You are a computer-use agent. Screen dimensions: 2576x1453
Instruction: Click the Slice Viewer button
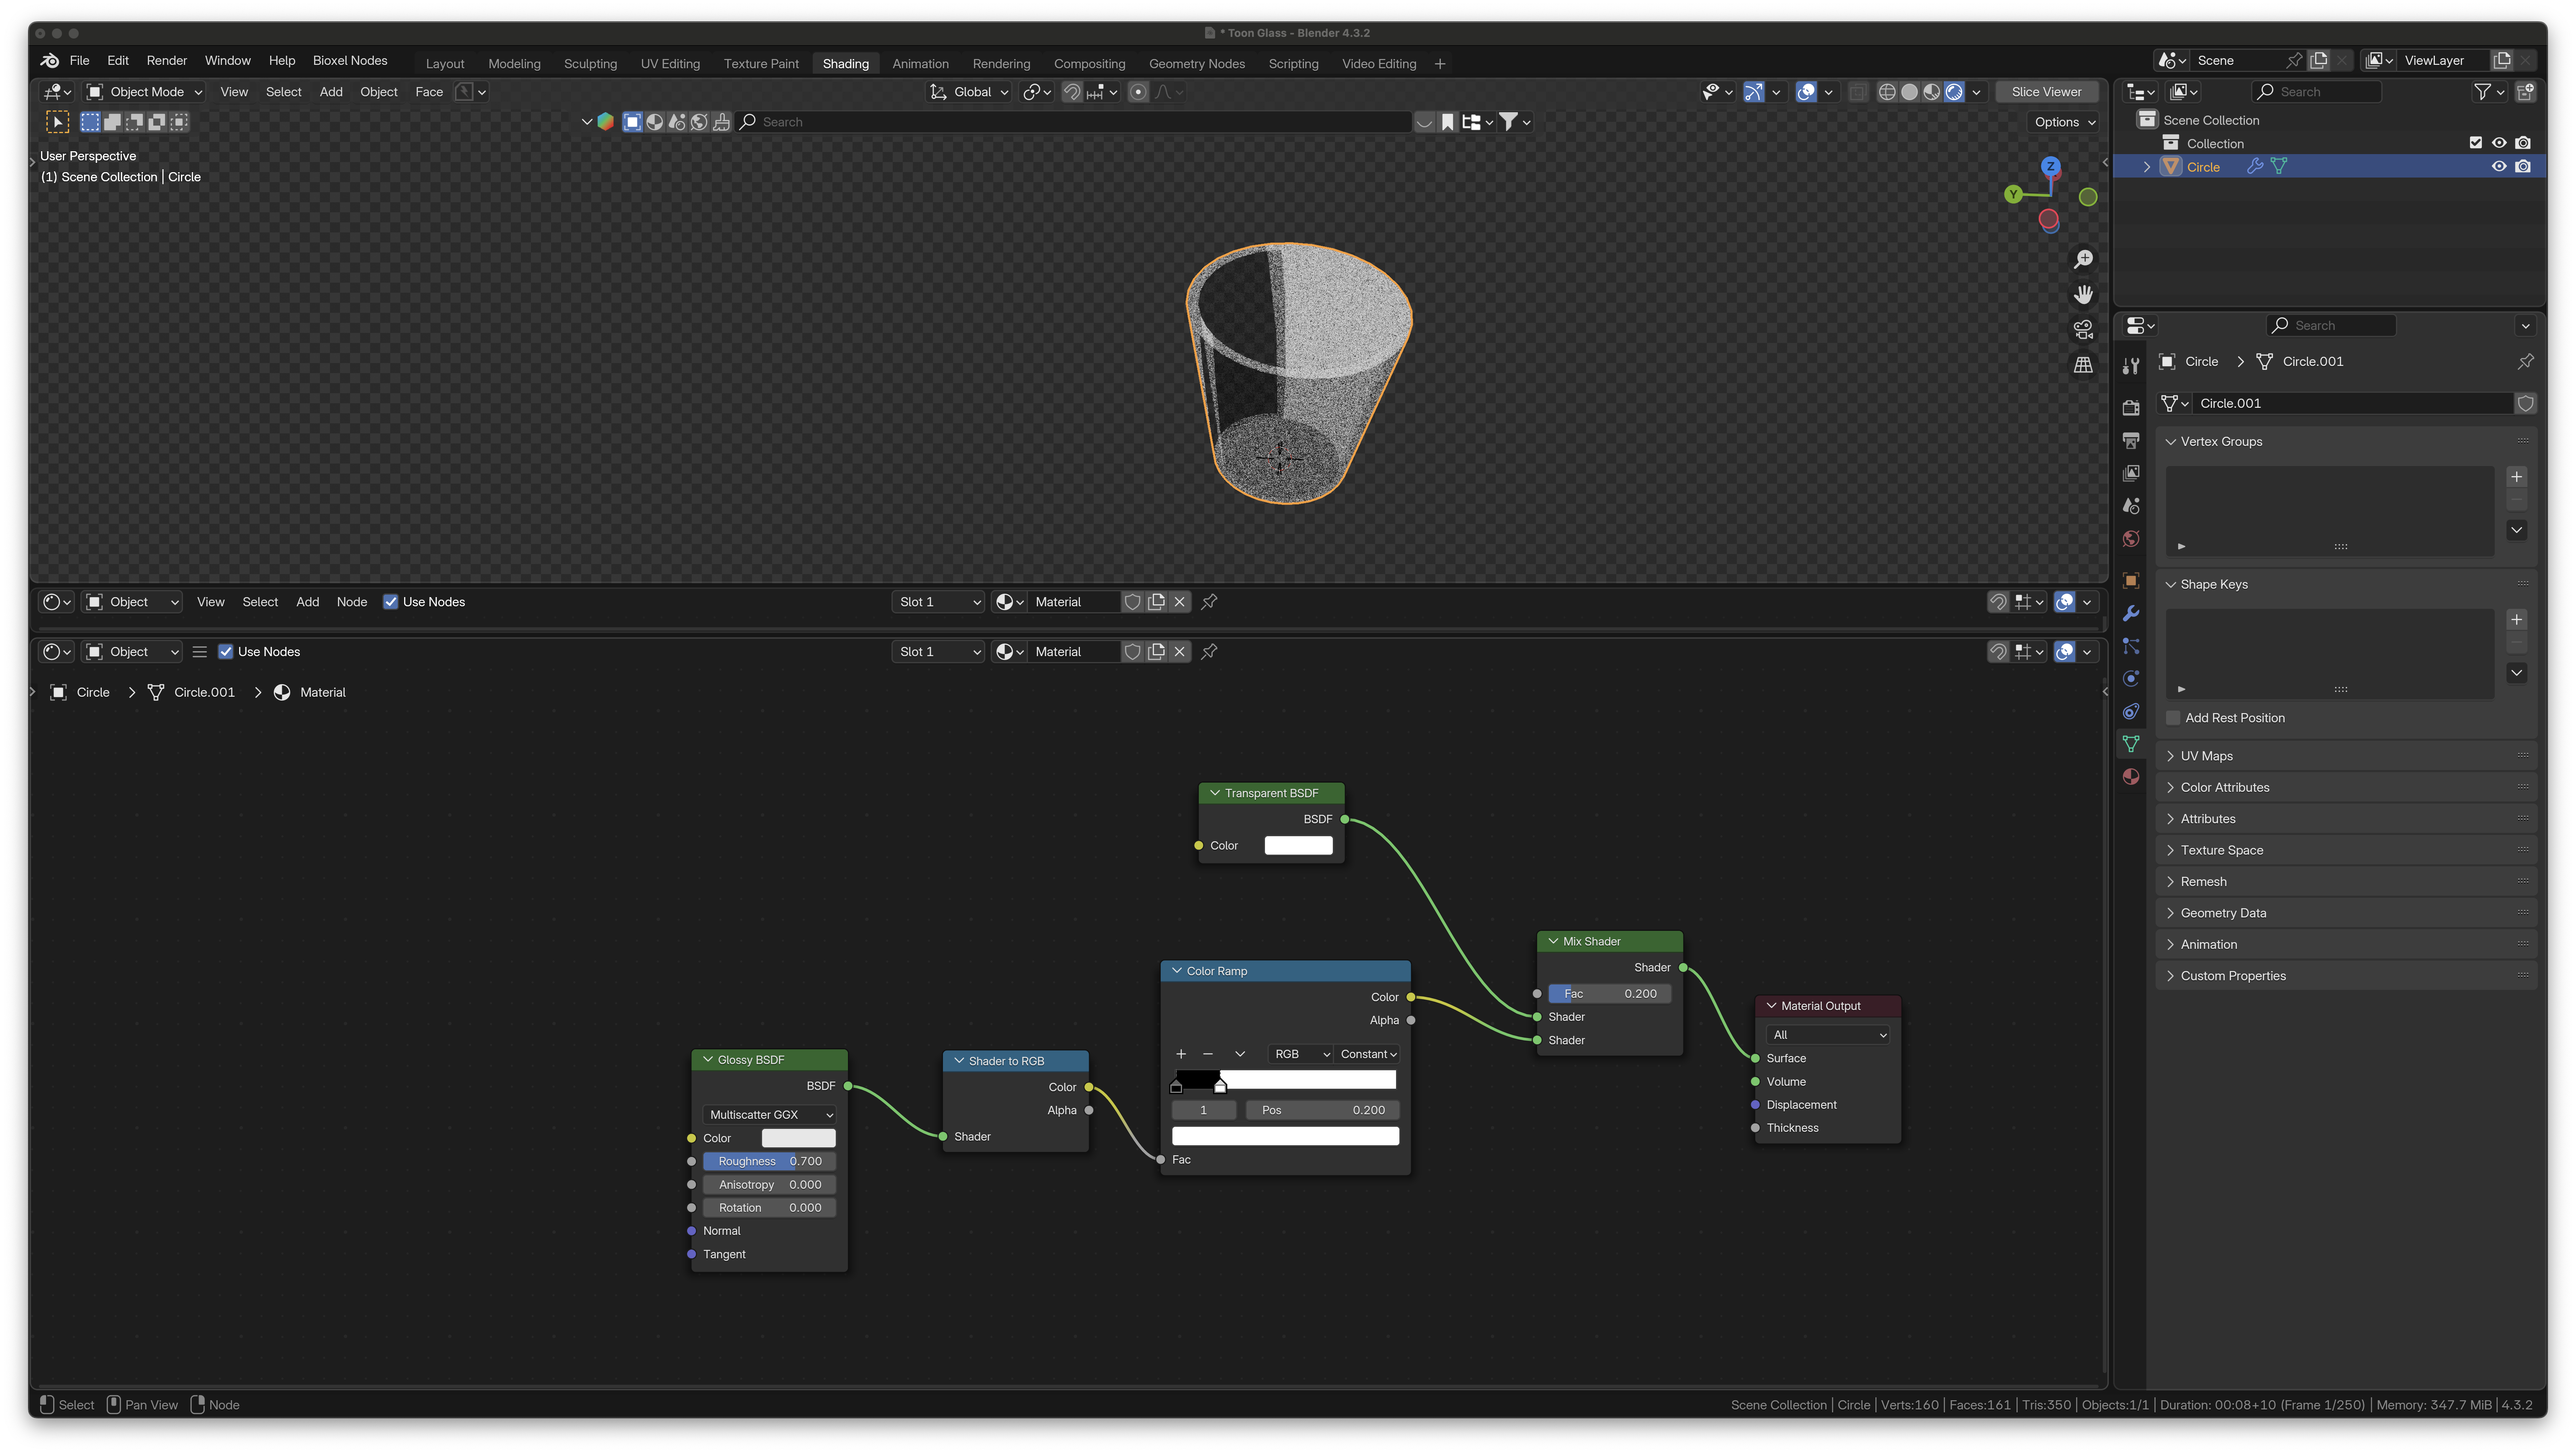pyautogui.click(x=2046, y=92)
